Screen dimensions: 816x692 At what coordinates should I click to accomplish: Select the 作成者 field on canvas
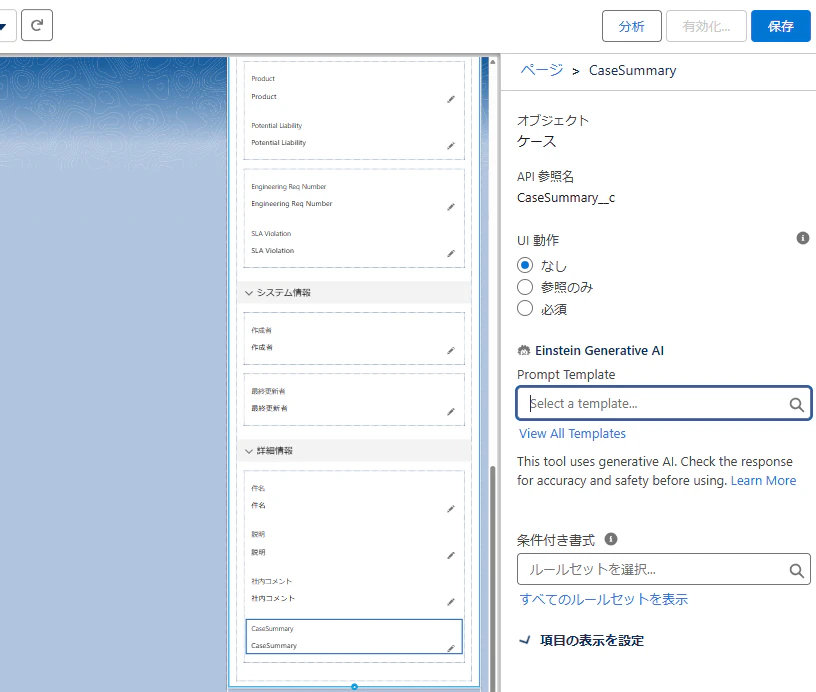click(x=354, y=339)
